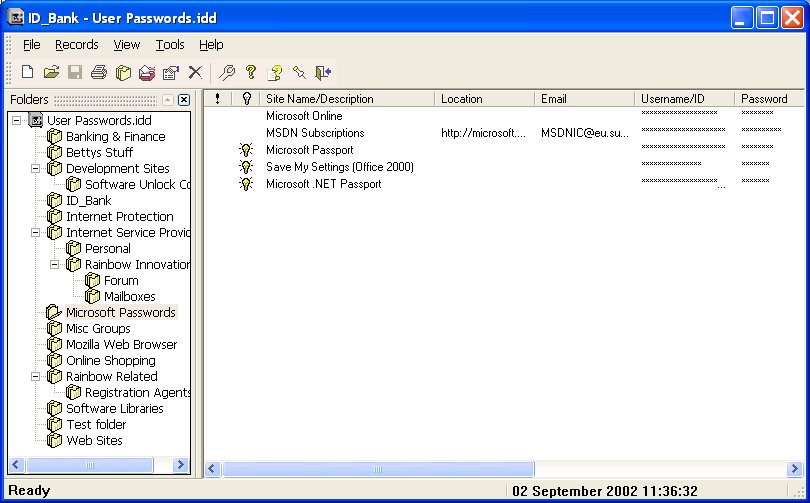The width and height of the screenshot is (810, 503).
Task: Click the push pin toolbar icon
Action: (299, 72)
